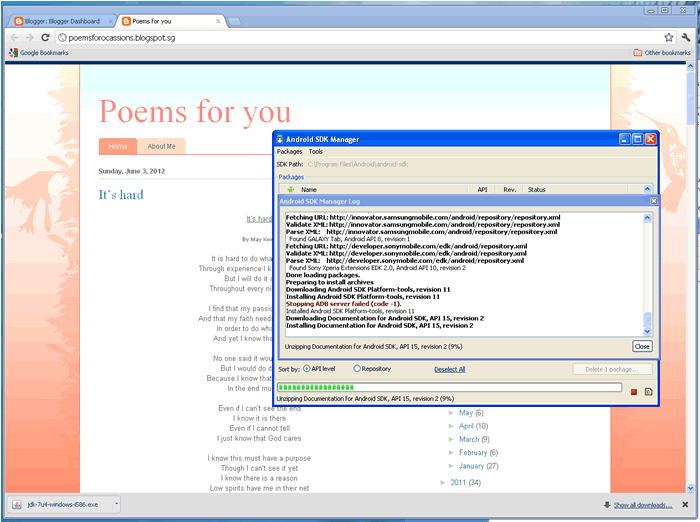Click the SDK Manager log icon beside stop
This screenshot has height=522, width=700.
(x=649, y=392)
